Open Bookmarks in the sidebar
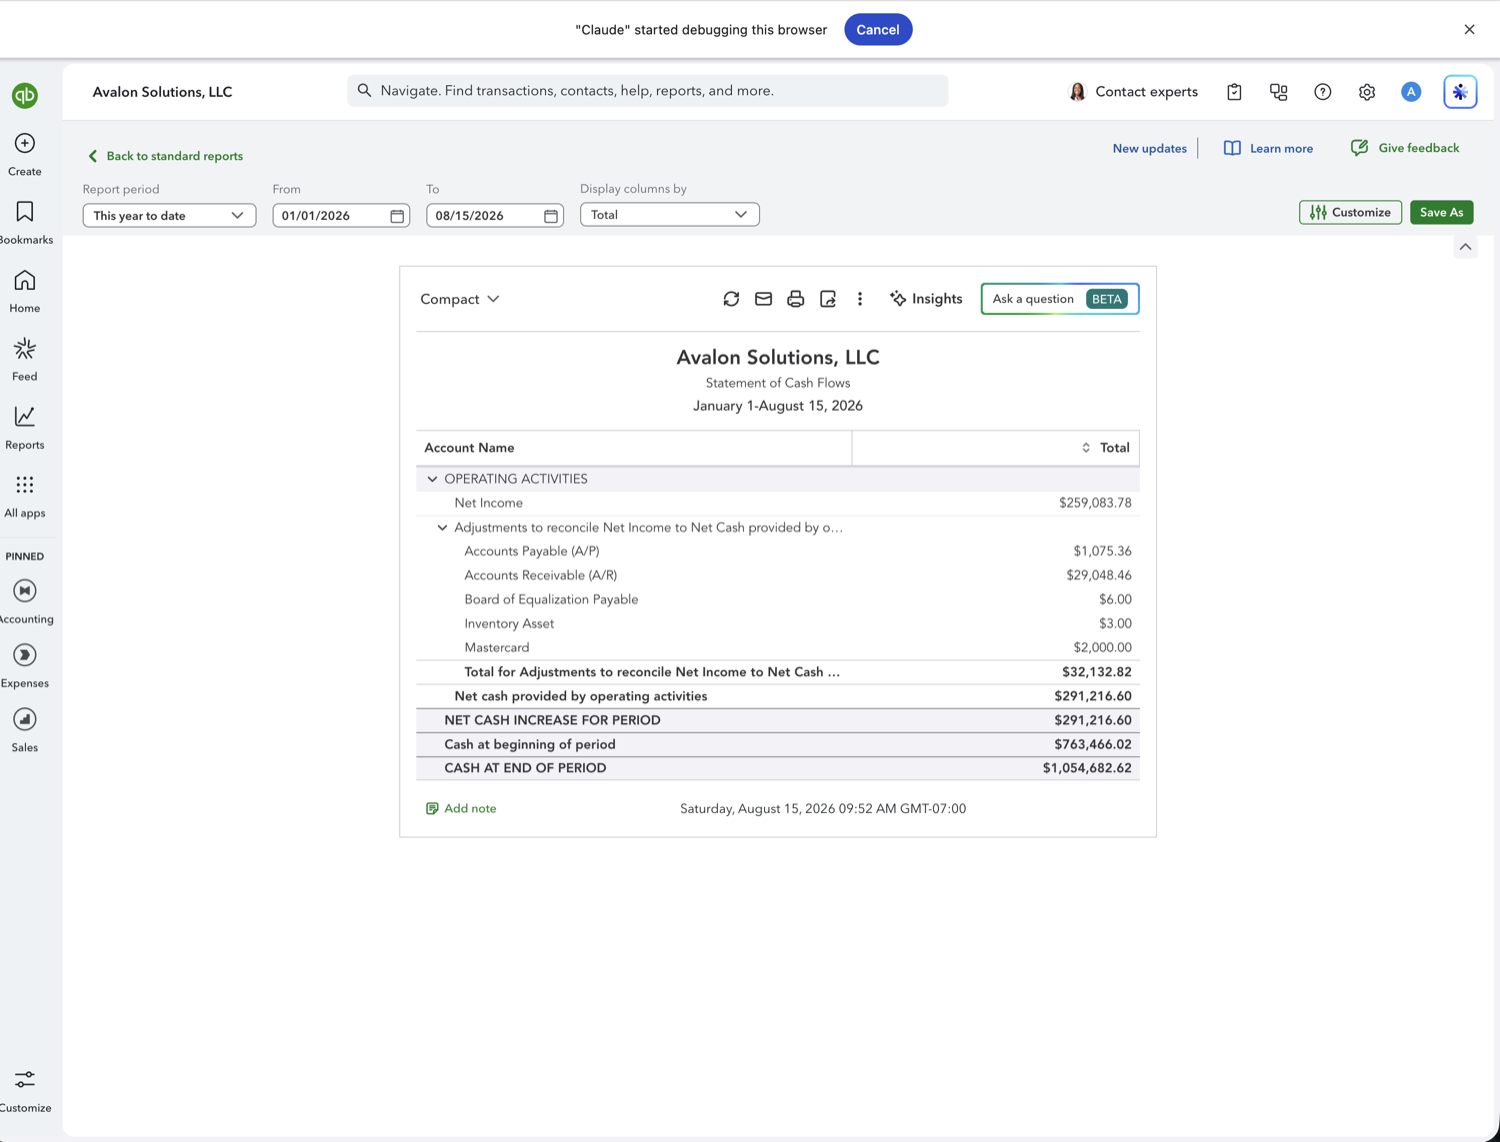Image resolution: width=1500 pixels, height=1142 pixels. click(x=25, y=222)
